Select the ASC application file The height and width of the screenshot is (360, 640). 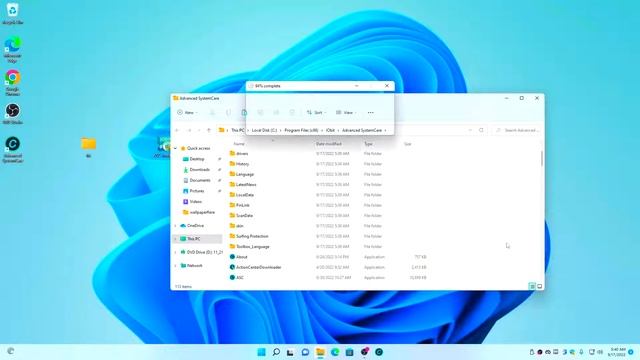point(240,278)
